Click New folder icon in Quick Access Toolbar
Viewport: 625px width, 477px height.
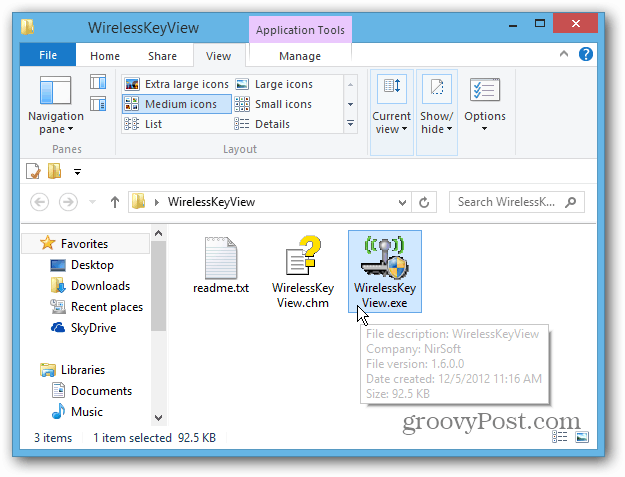[55, 171]
